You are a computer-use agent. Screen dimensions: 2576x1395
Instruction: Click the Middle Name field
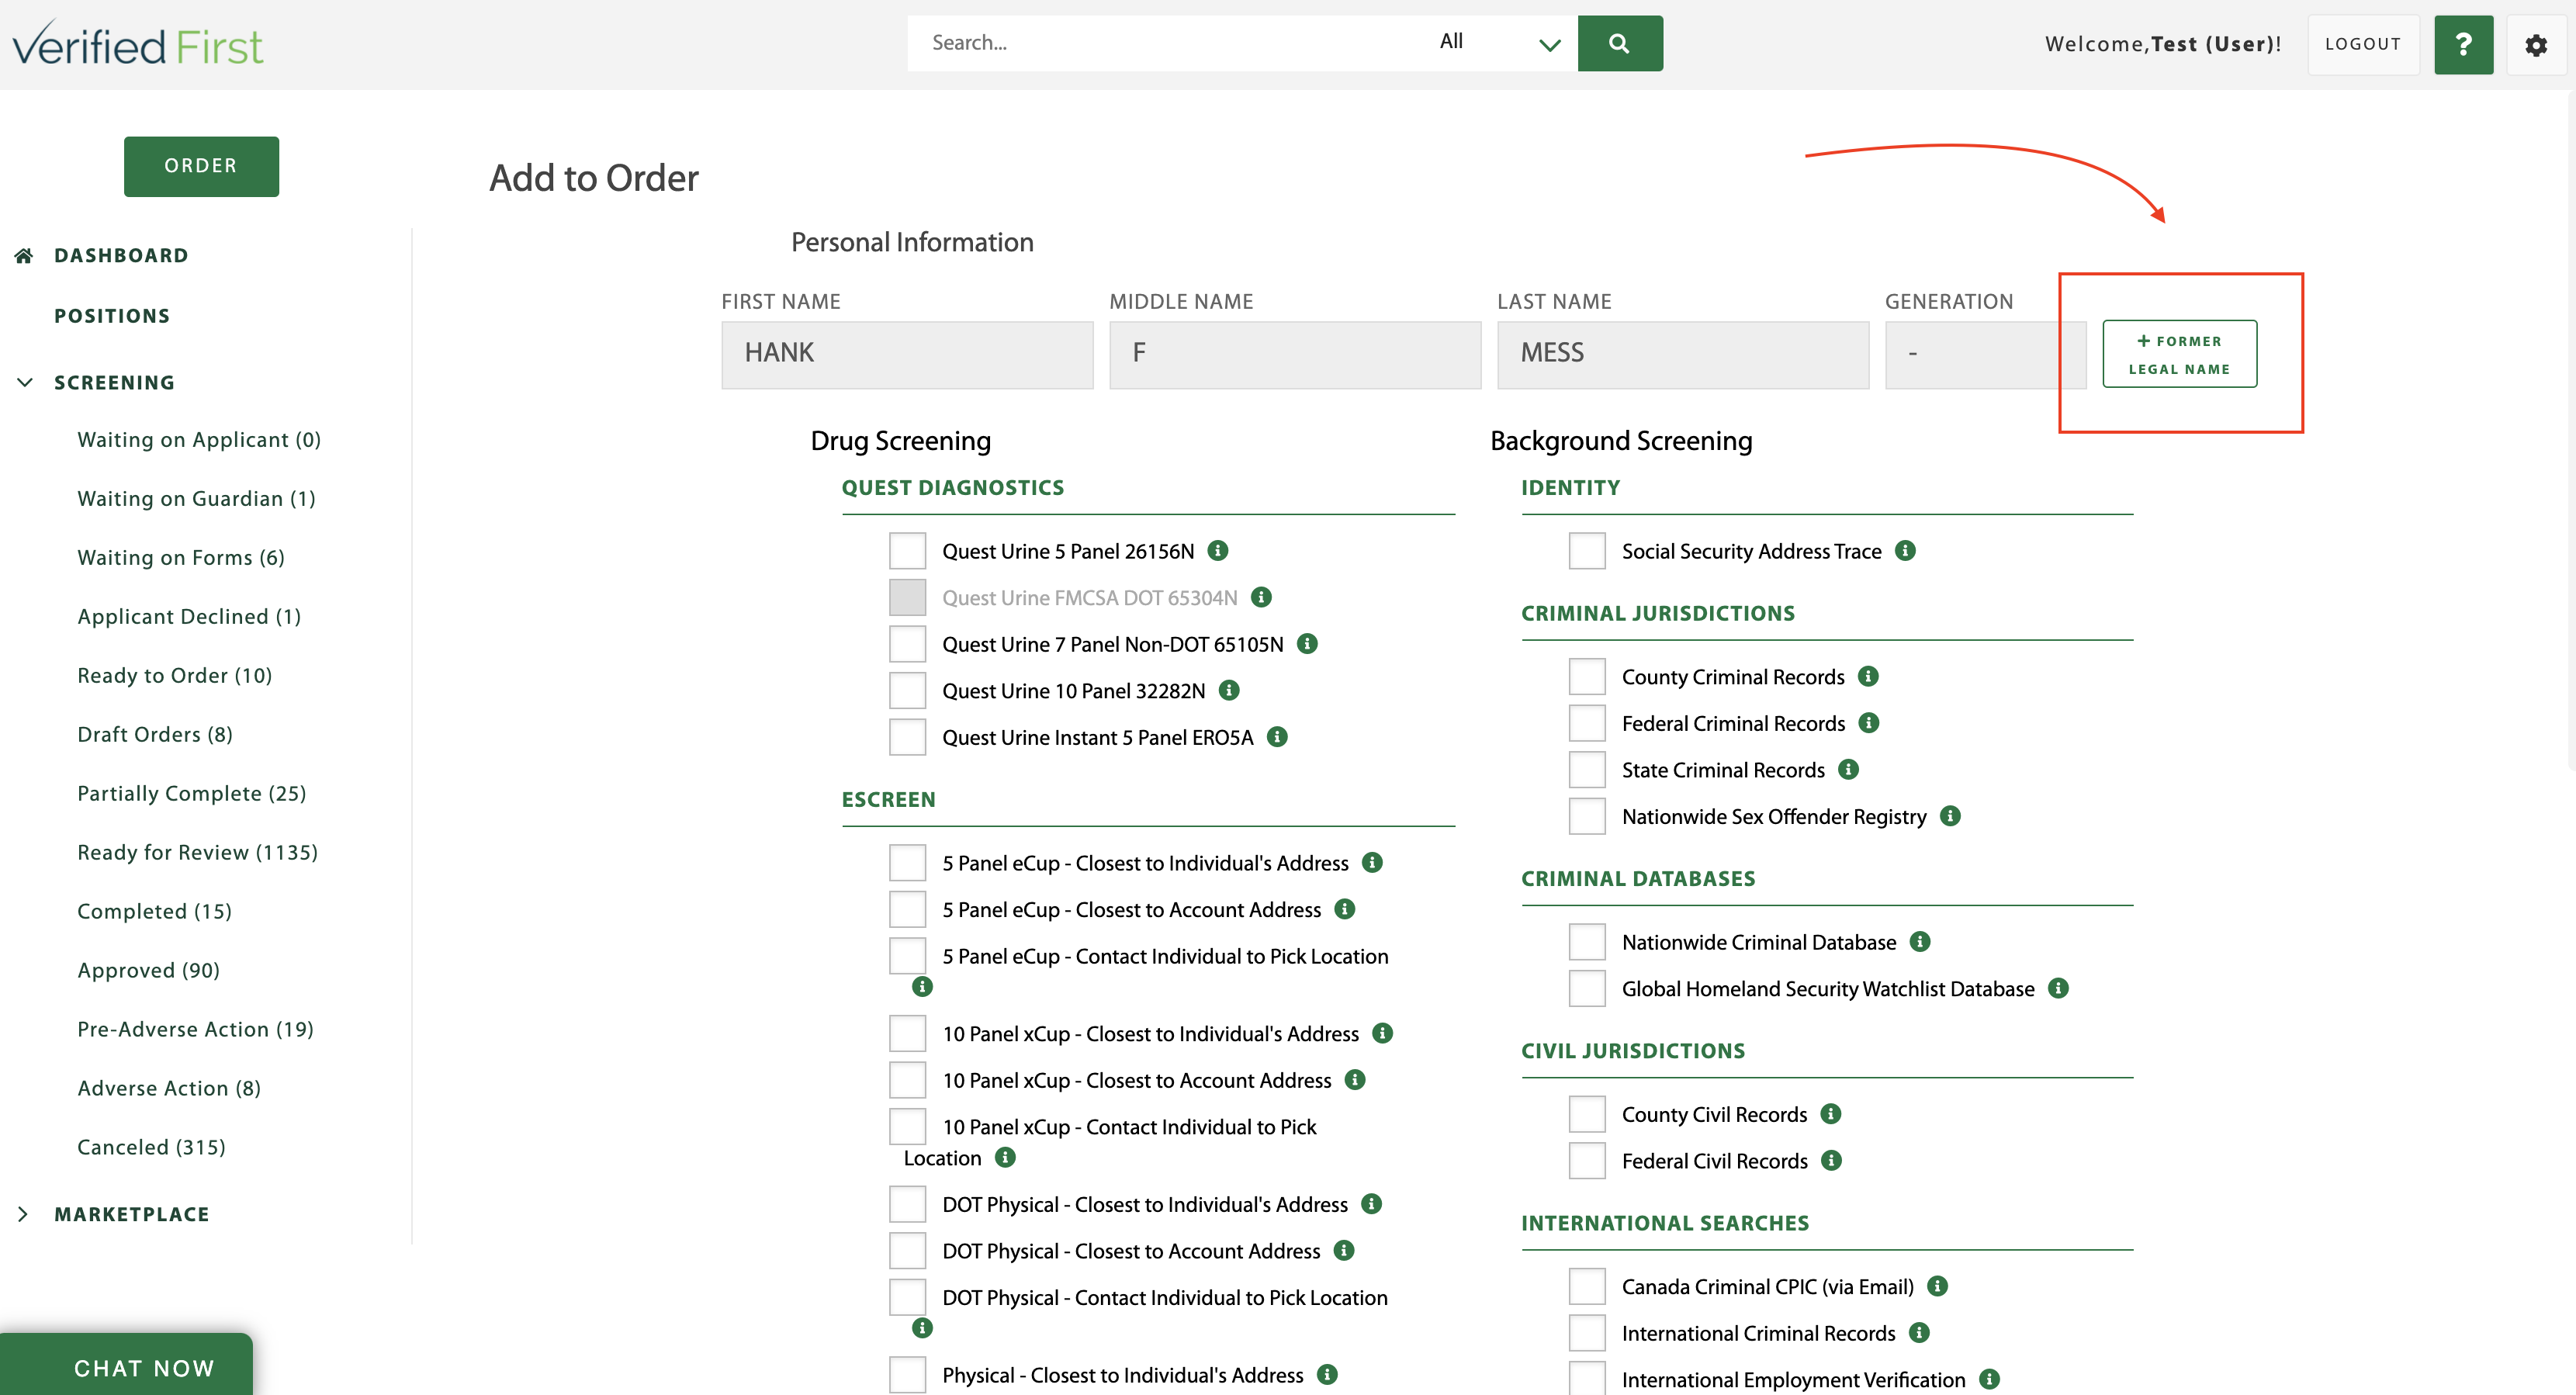tap(1295, 354)
